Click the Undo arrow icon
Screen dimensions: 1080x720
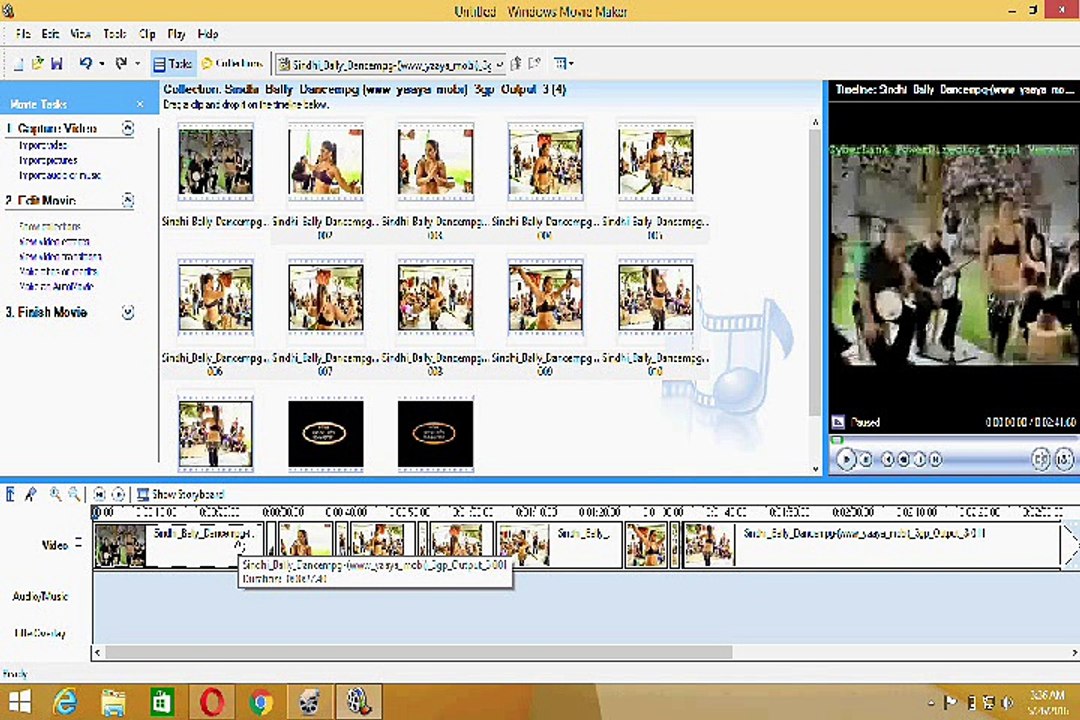click(x=85, y=63)
